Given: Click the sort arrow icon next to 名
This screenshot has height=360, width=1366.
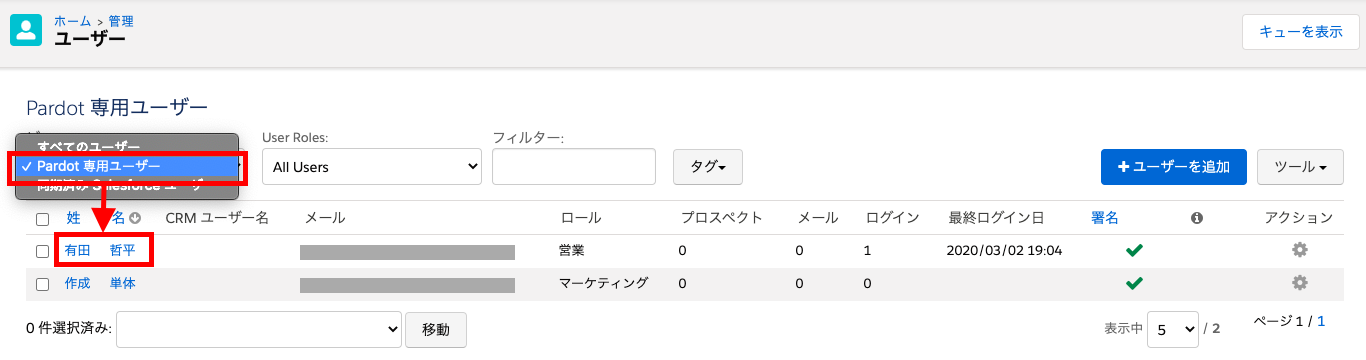Looking at the screenshot, I should (135, 218).
